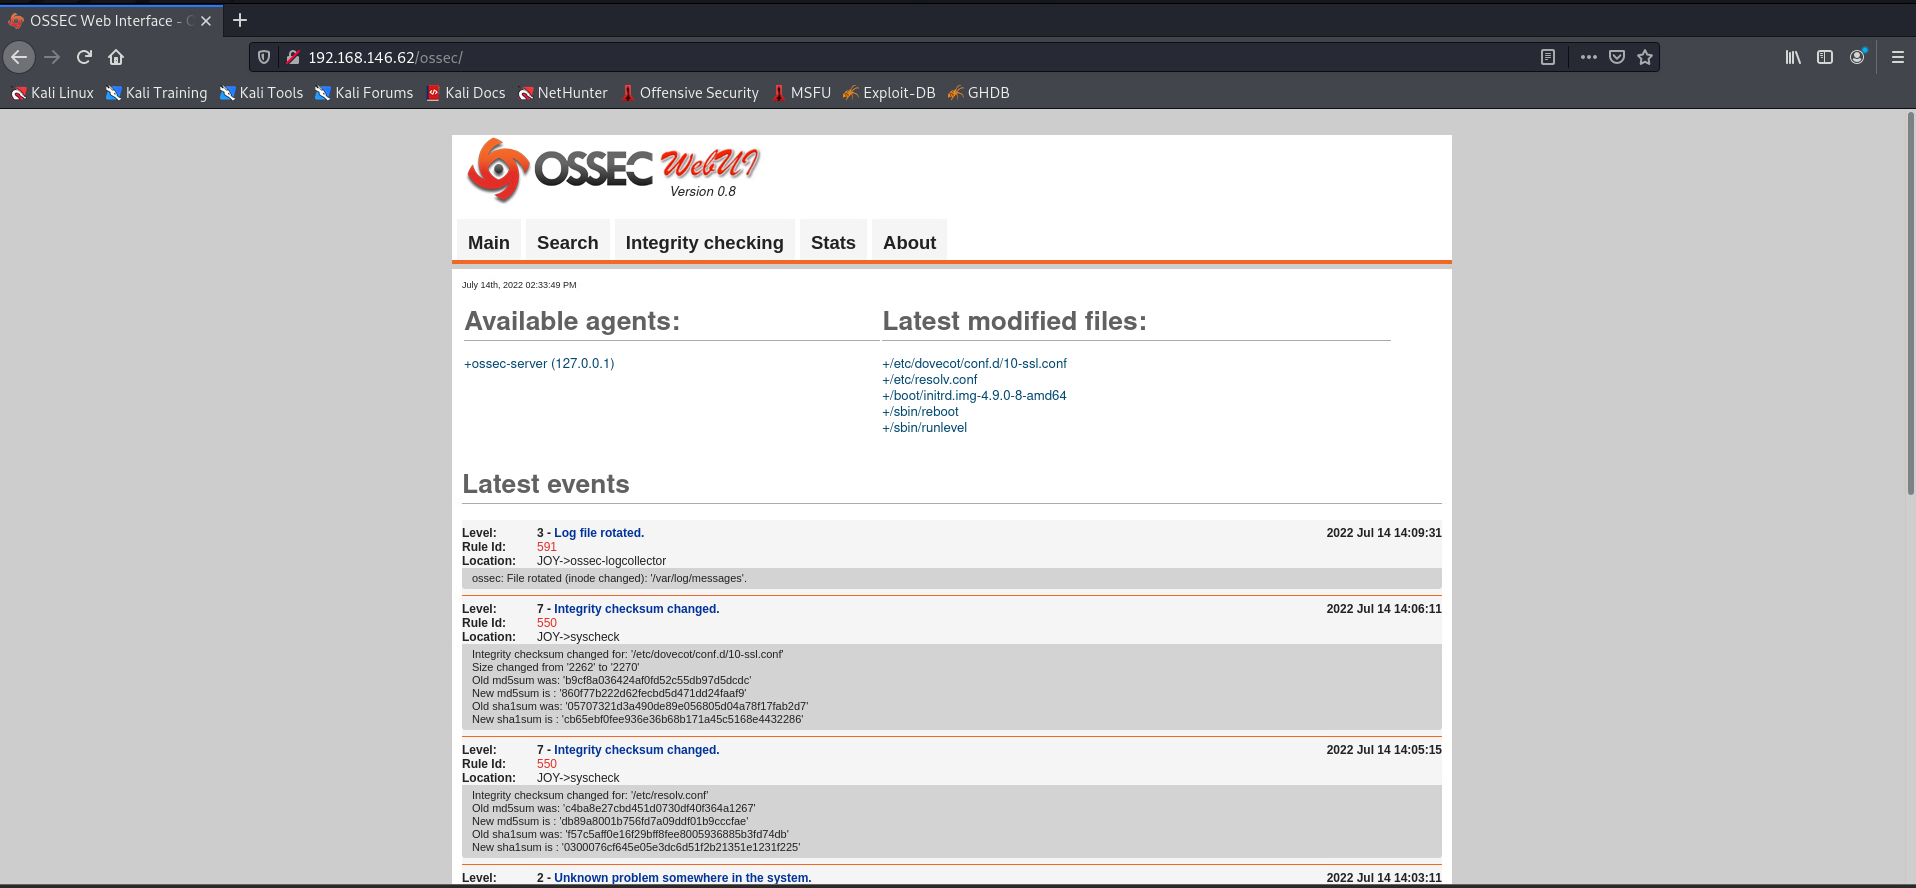
Task: Expand /sbin/runlevel modified file entry
Action: (x=924, y=427)
